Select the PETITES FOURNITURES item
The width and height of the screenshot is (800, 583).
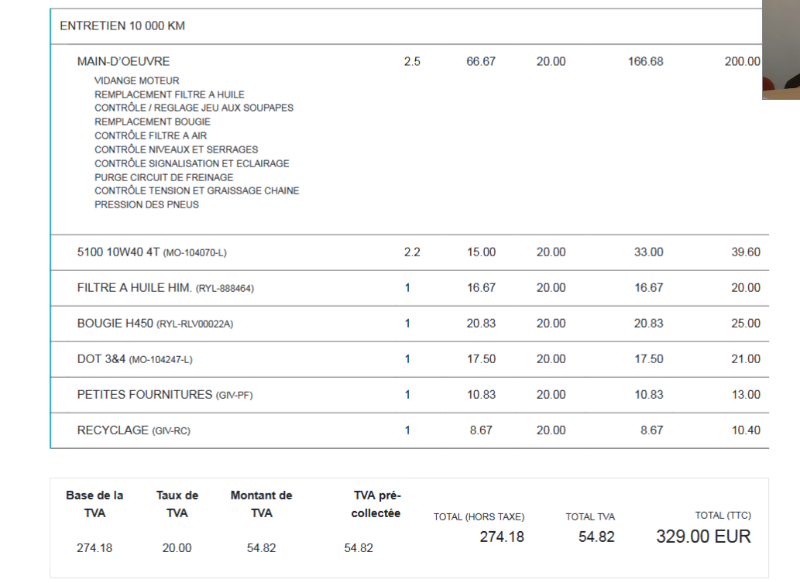pos(164,395)
